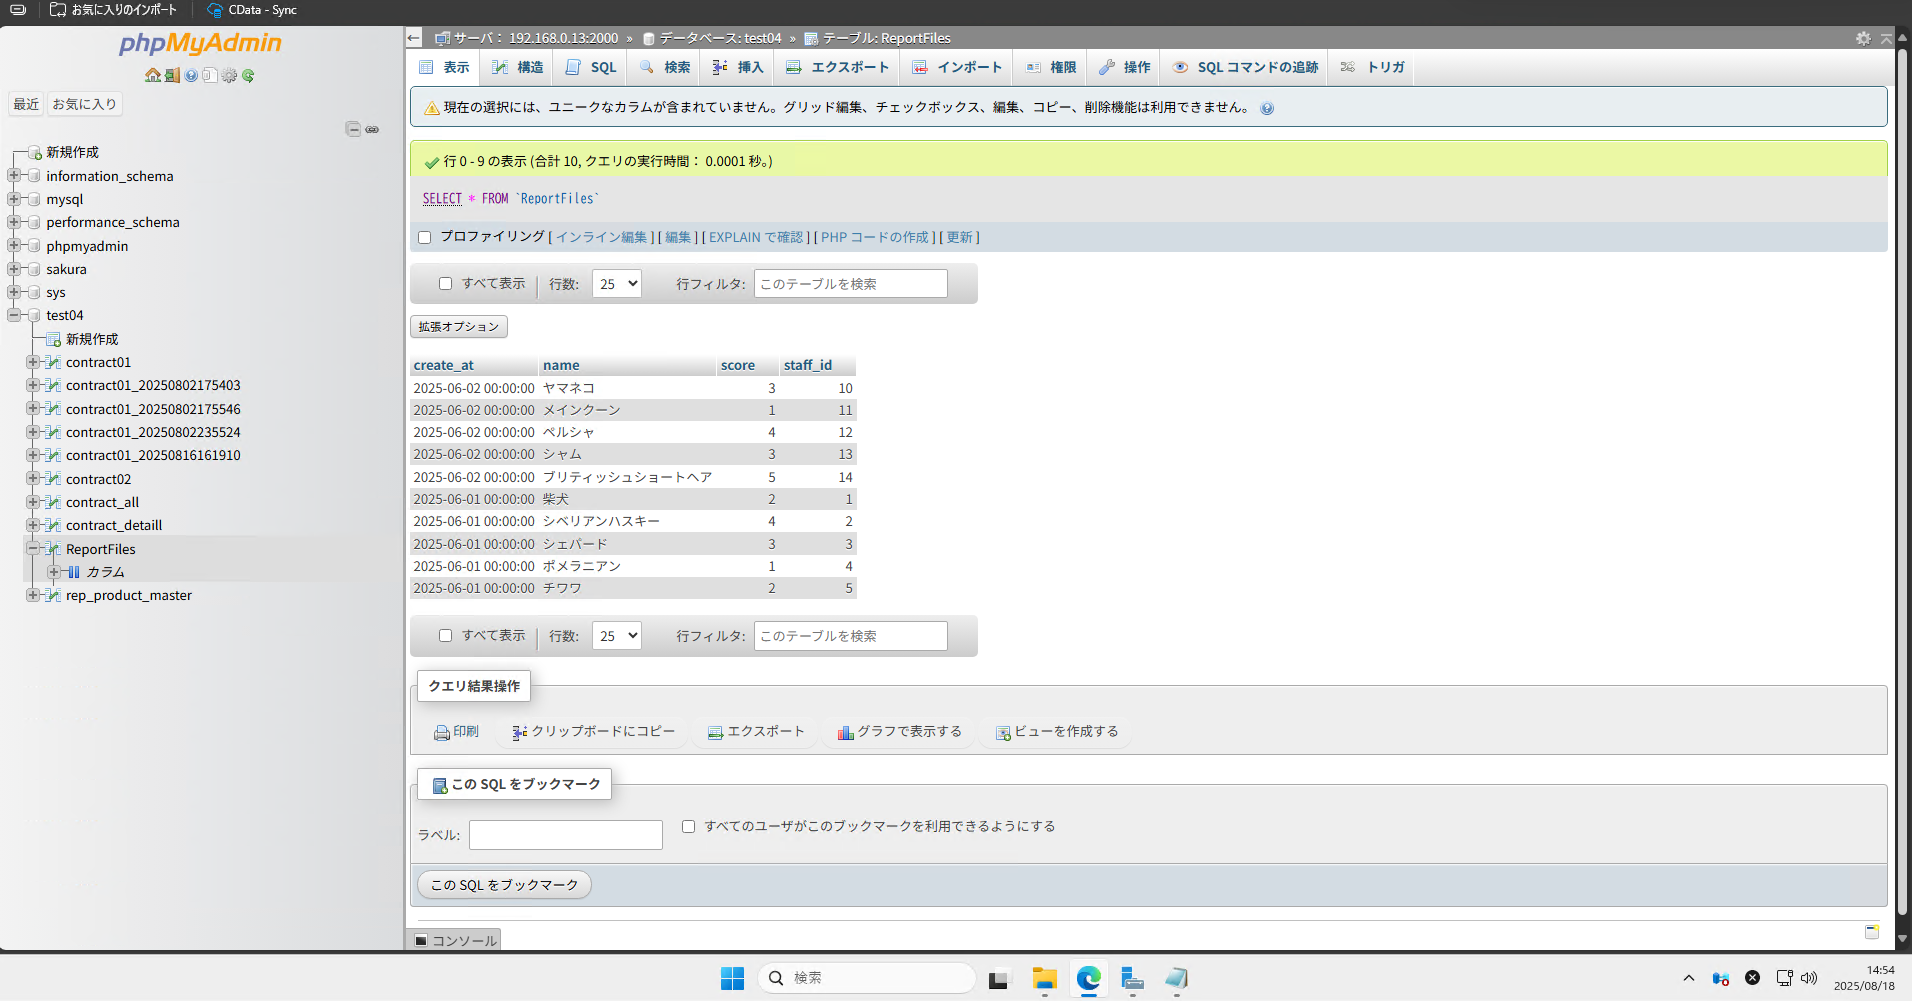This screenshot has height=1001, width=1912.
Task: Open the SQL tab
Action: 591,68
